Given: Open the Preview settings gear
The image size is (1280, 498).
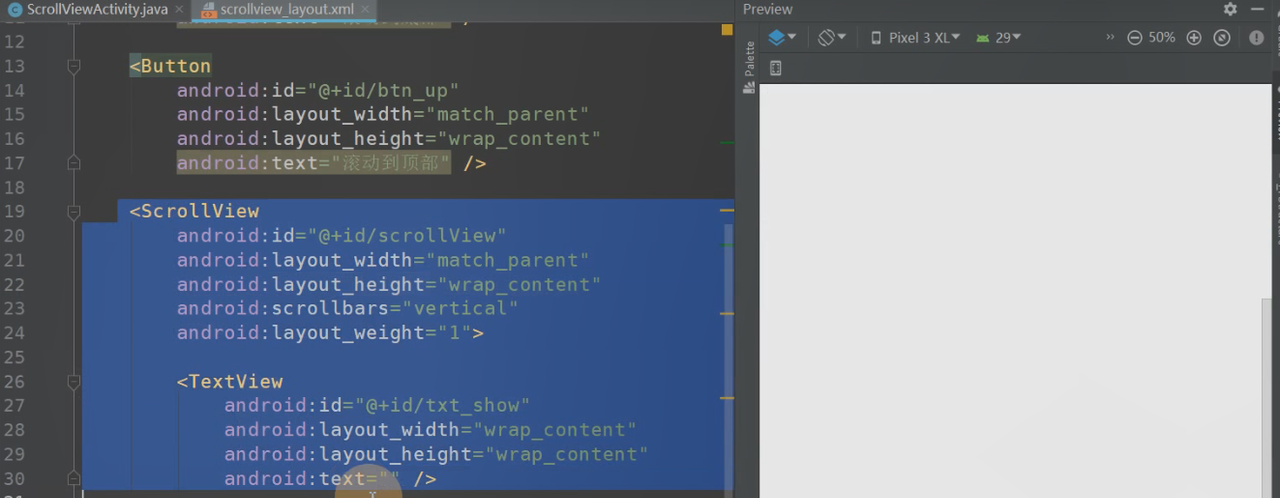Looking at the screenshot, I should [1230, 9].
